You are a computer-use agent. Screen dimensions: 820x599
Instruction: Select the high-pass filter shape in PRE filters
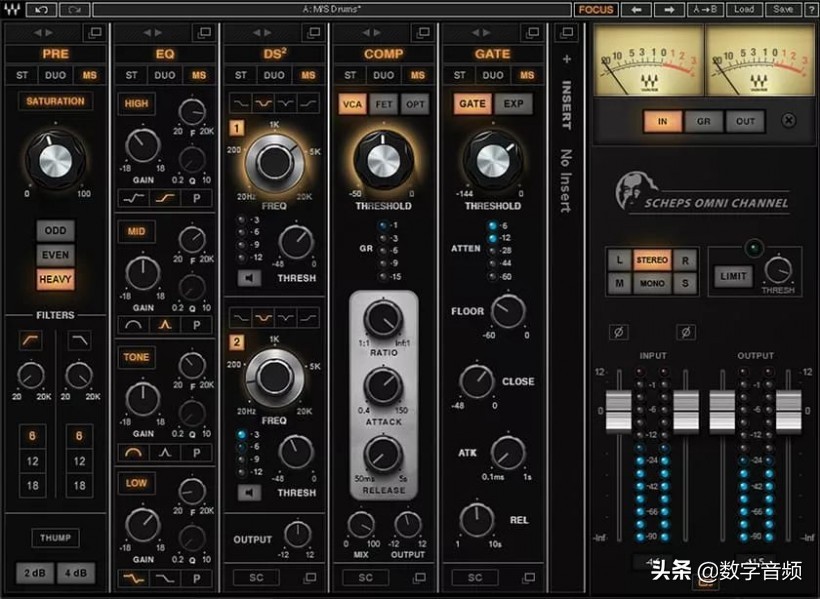tap(31, 341)
